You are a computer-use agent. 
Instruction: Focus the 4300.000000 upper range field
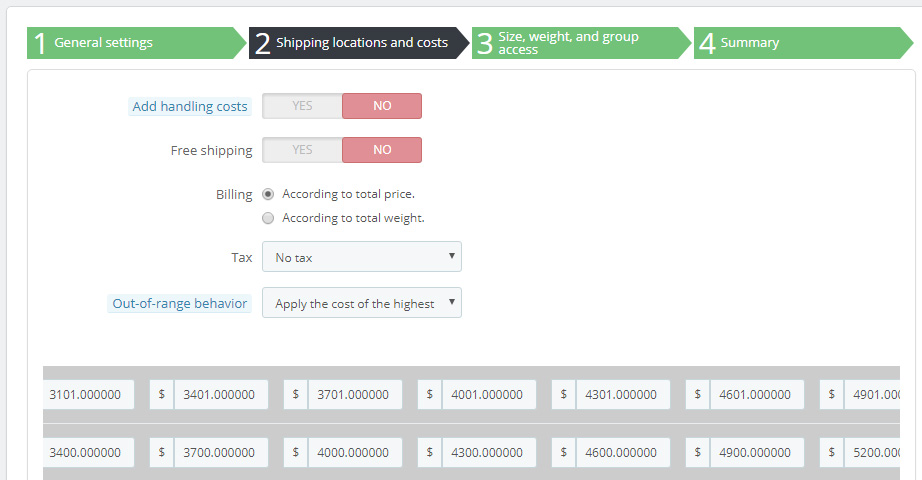pos(489,452)
